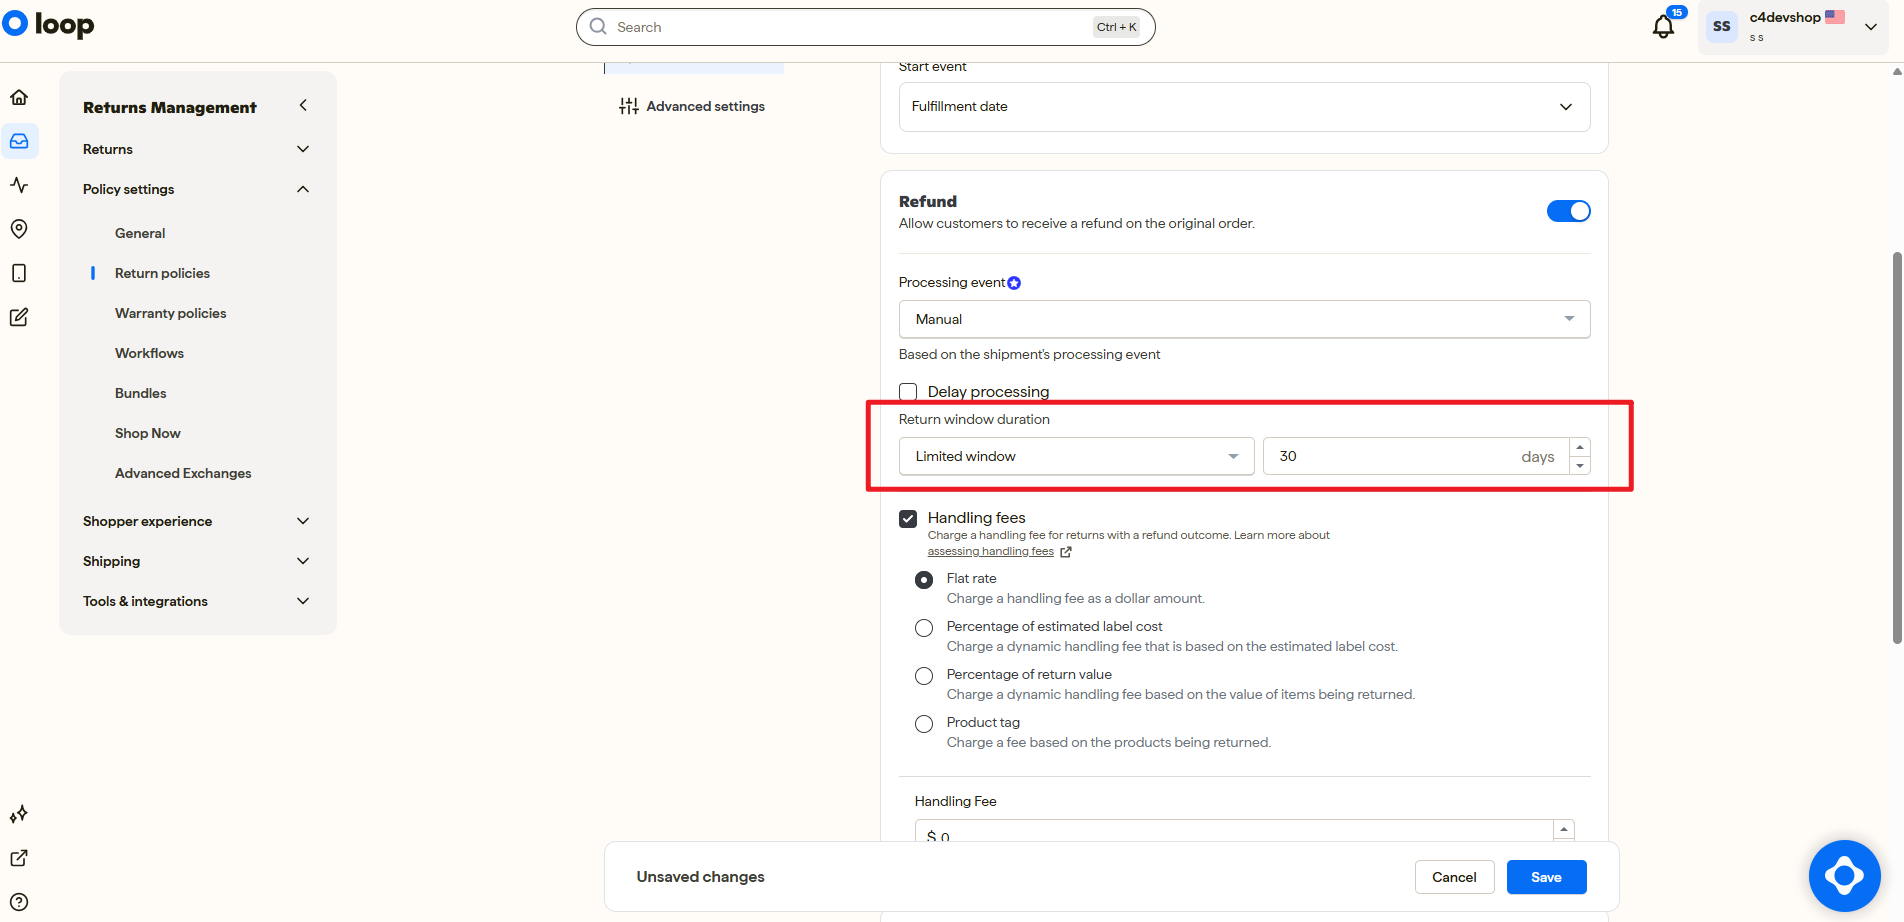Open Workflows page
Image resolution: width=1904 pixels, height=922 pixels.
coord(149,353)
